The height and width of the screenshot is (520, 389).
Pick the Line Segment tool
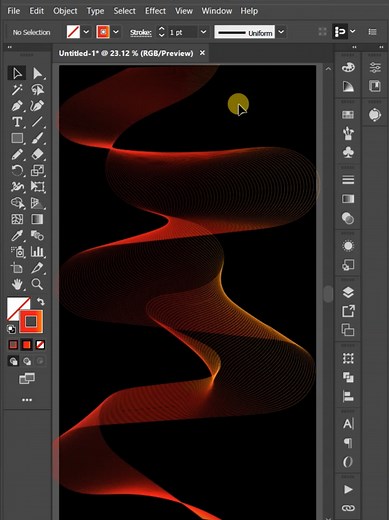click(x=37, y=122)
